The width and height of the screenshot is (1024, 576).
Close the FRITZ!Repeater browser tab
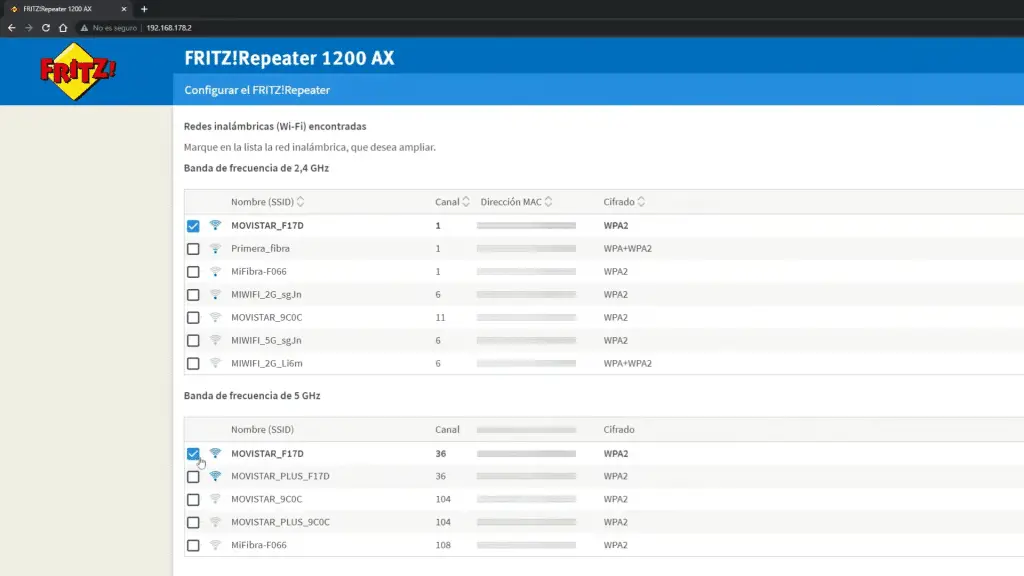click(x=124, y=9)
